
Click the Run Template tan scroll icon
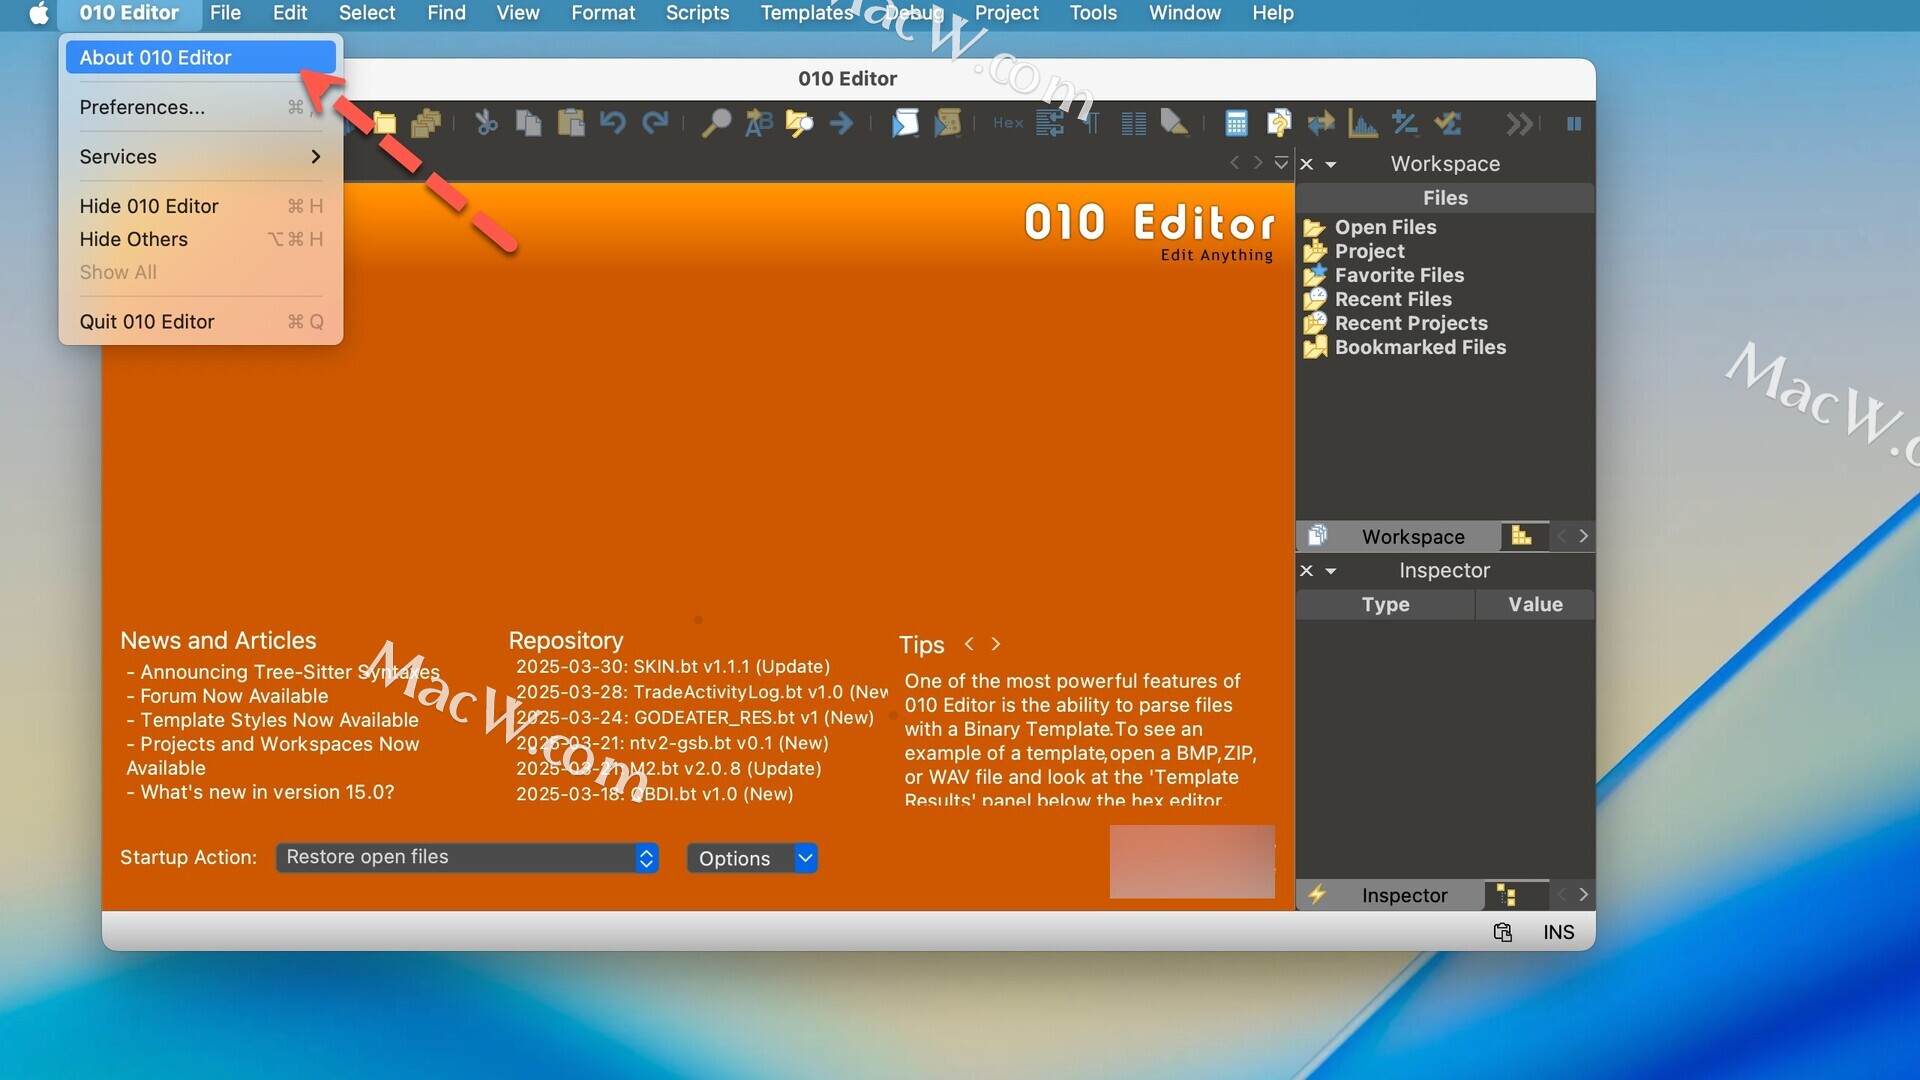[x=948, y=123]
